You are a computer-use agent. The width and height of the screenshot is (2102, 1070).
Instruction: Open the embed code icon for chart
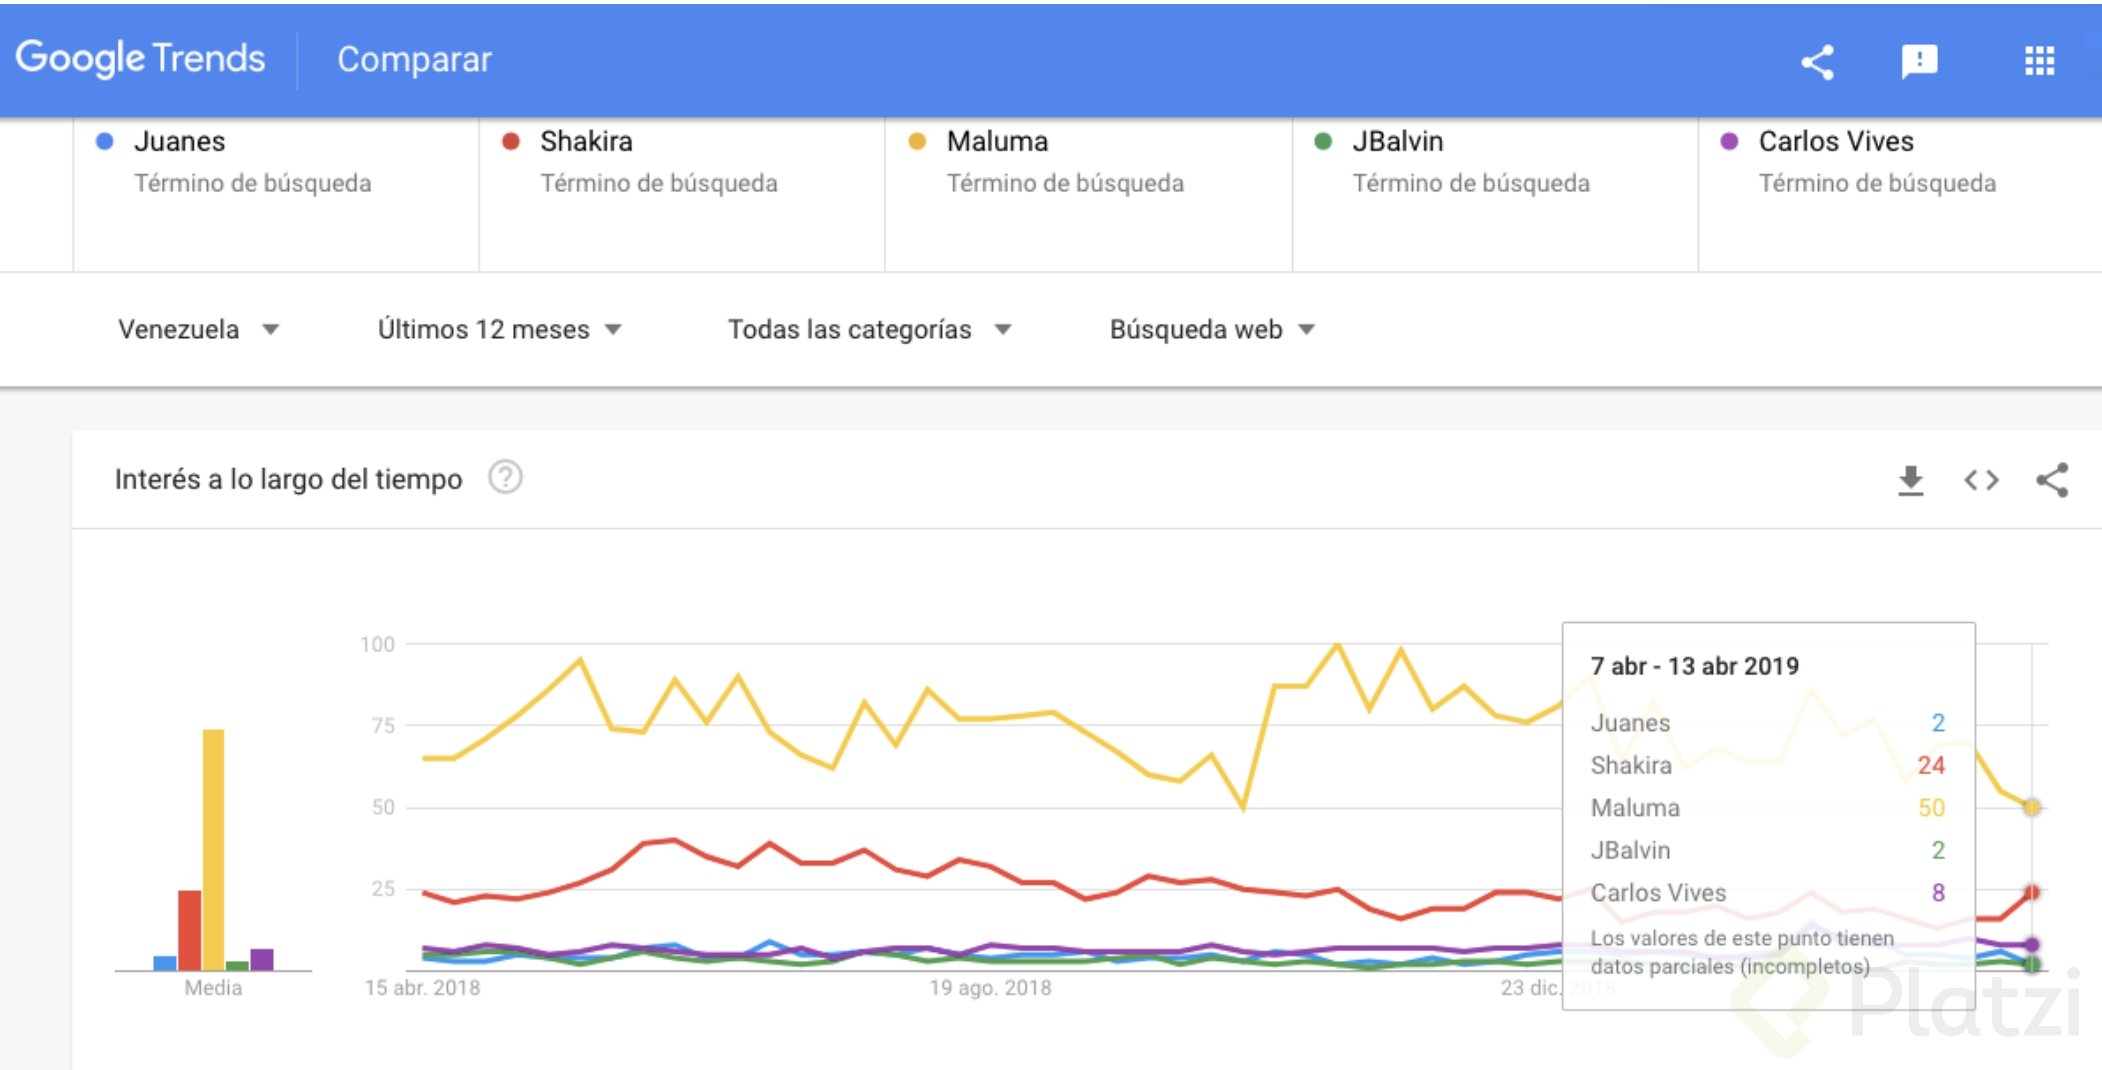pyautogui.click(x=1981, y=480)
